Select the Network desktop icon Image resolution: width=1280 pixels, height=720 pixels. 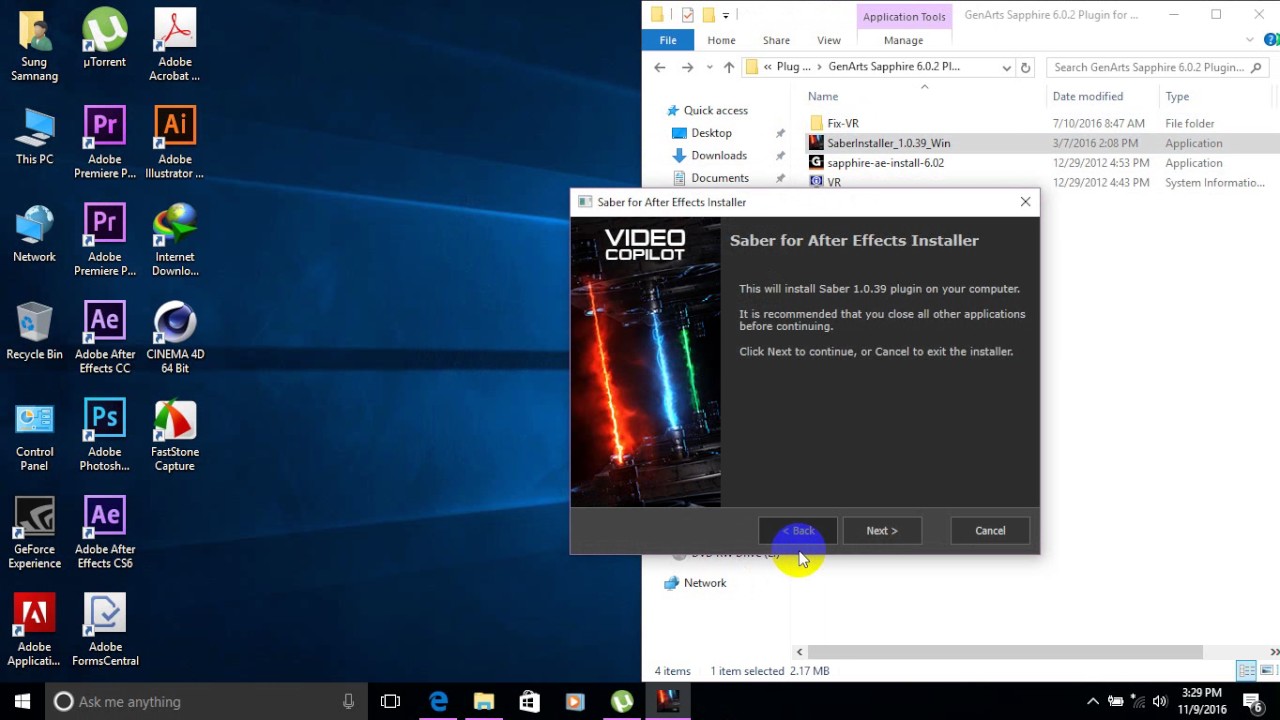pyautogui.click(x=34, y=233)
